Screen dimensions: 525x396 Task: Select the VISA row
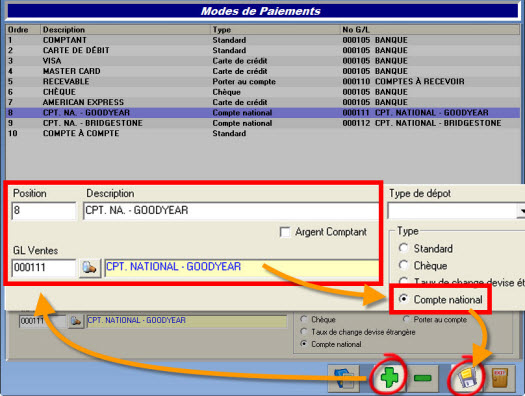(x=263, y=61)
